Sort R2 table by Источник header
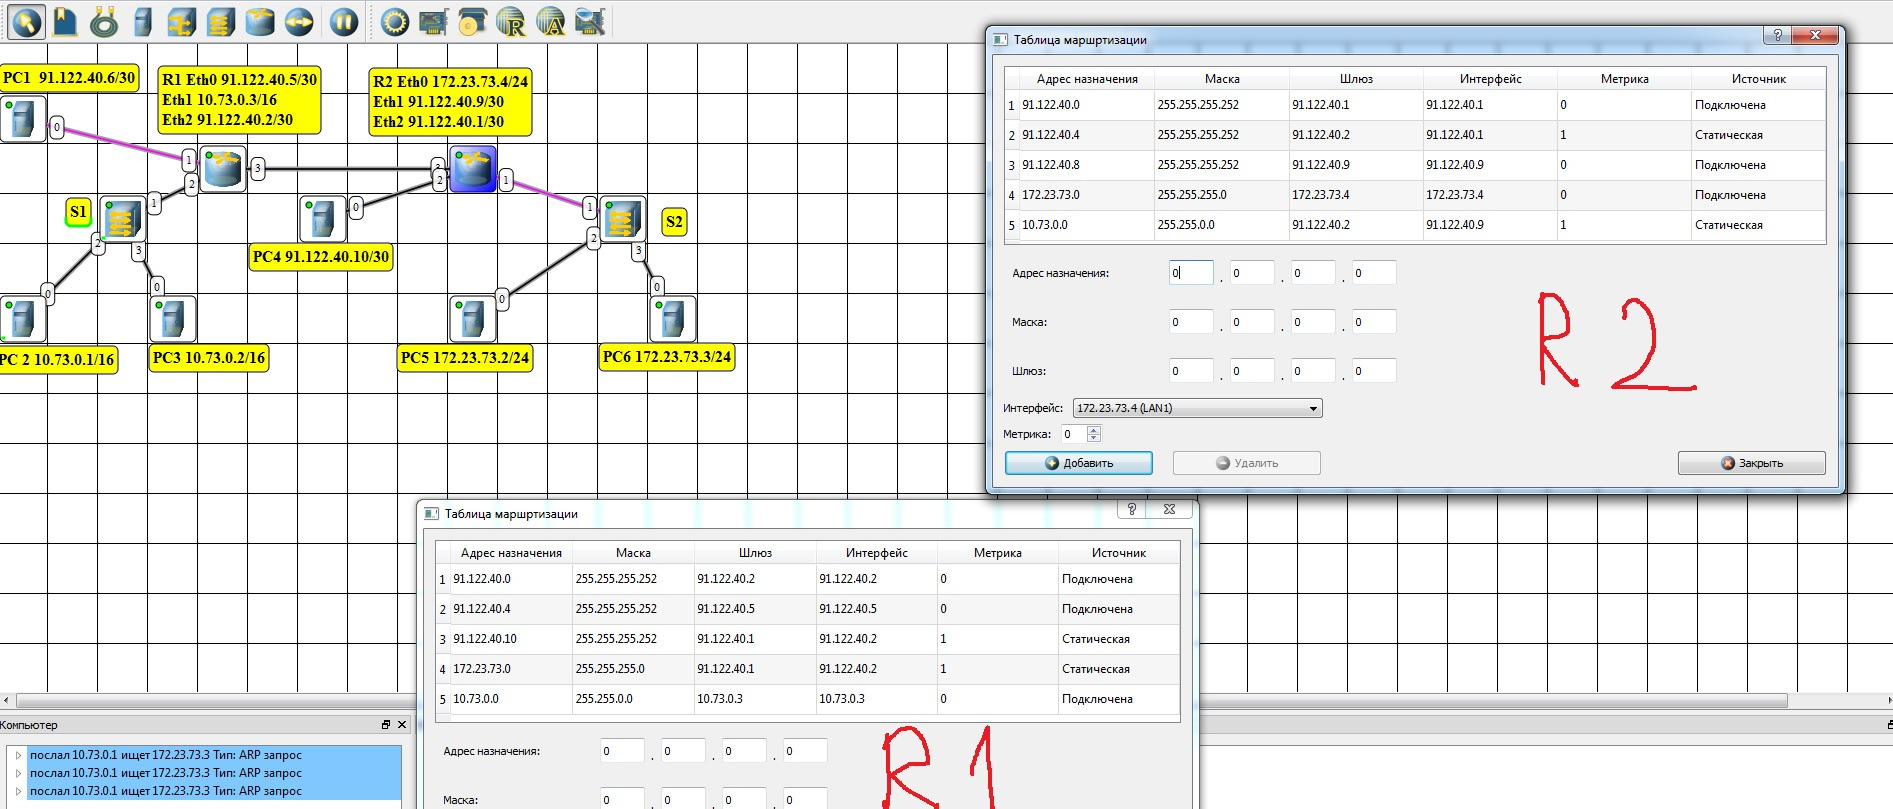This screenshot has width=1893, height=809. coord(1758,79)
